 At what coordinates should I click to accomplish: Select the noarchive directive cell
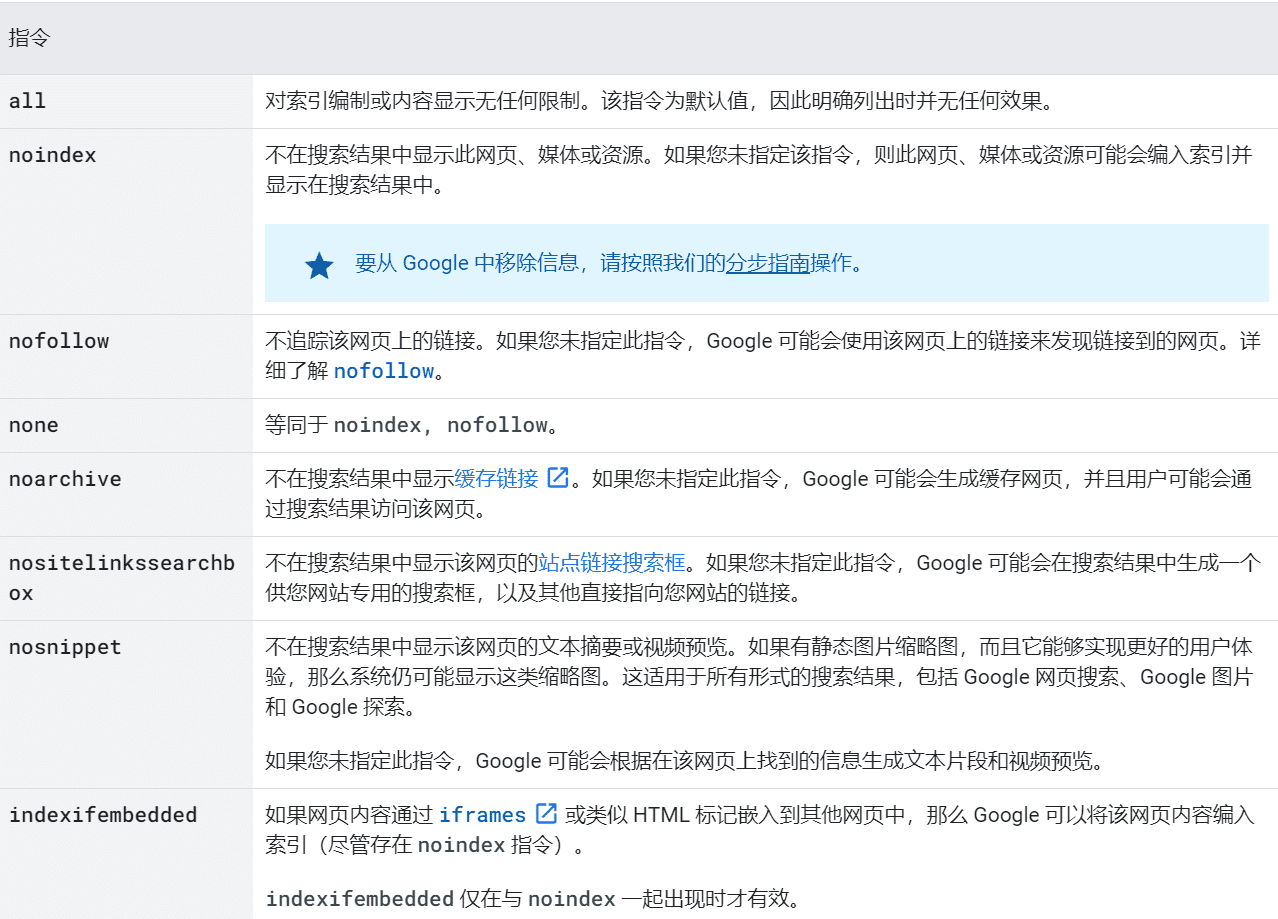[x=64, y=478]
